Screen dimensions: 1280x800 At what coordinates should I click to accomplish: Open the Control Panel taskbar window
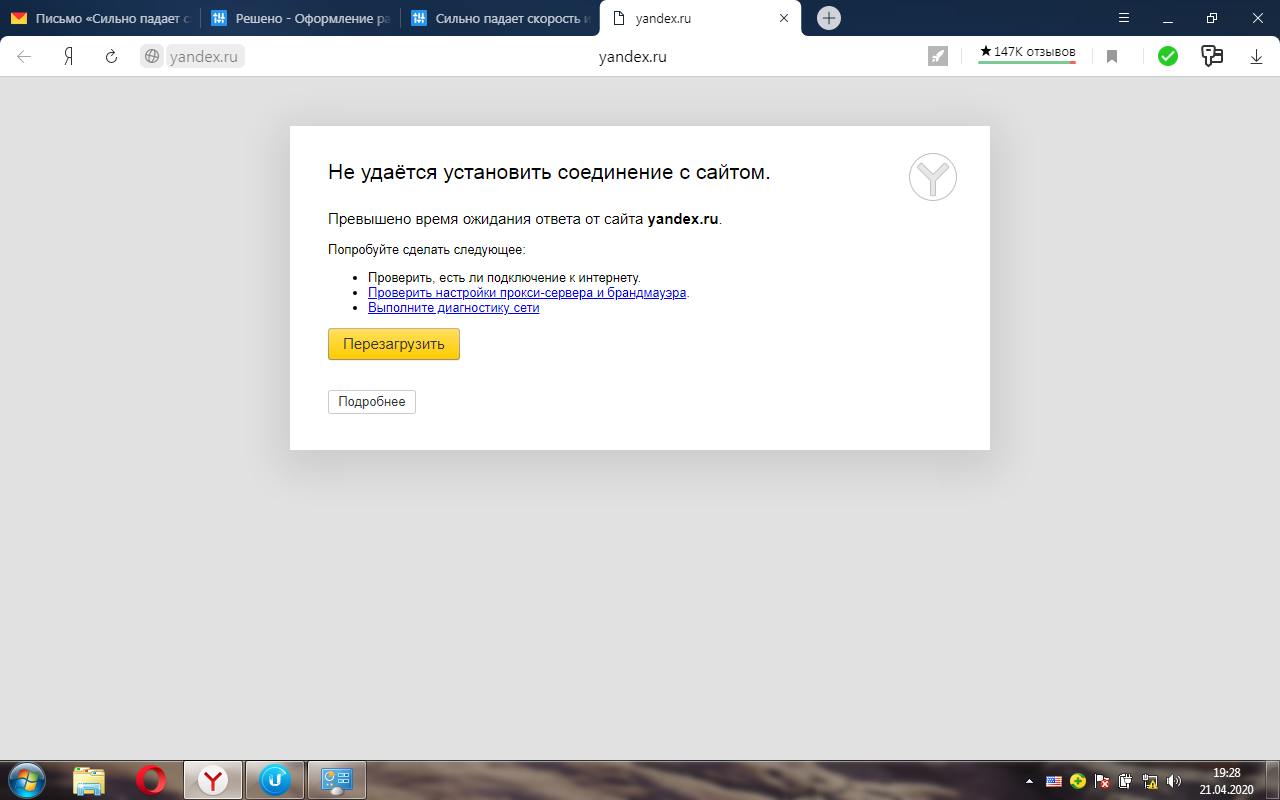click(337, 780)
